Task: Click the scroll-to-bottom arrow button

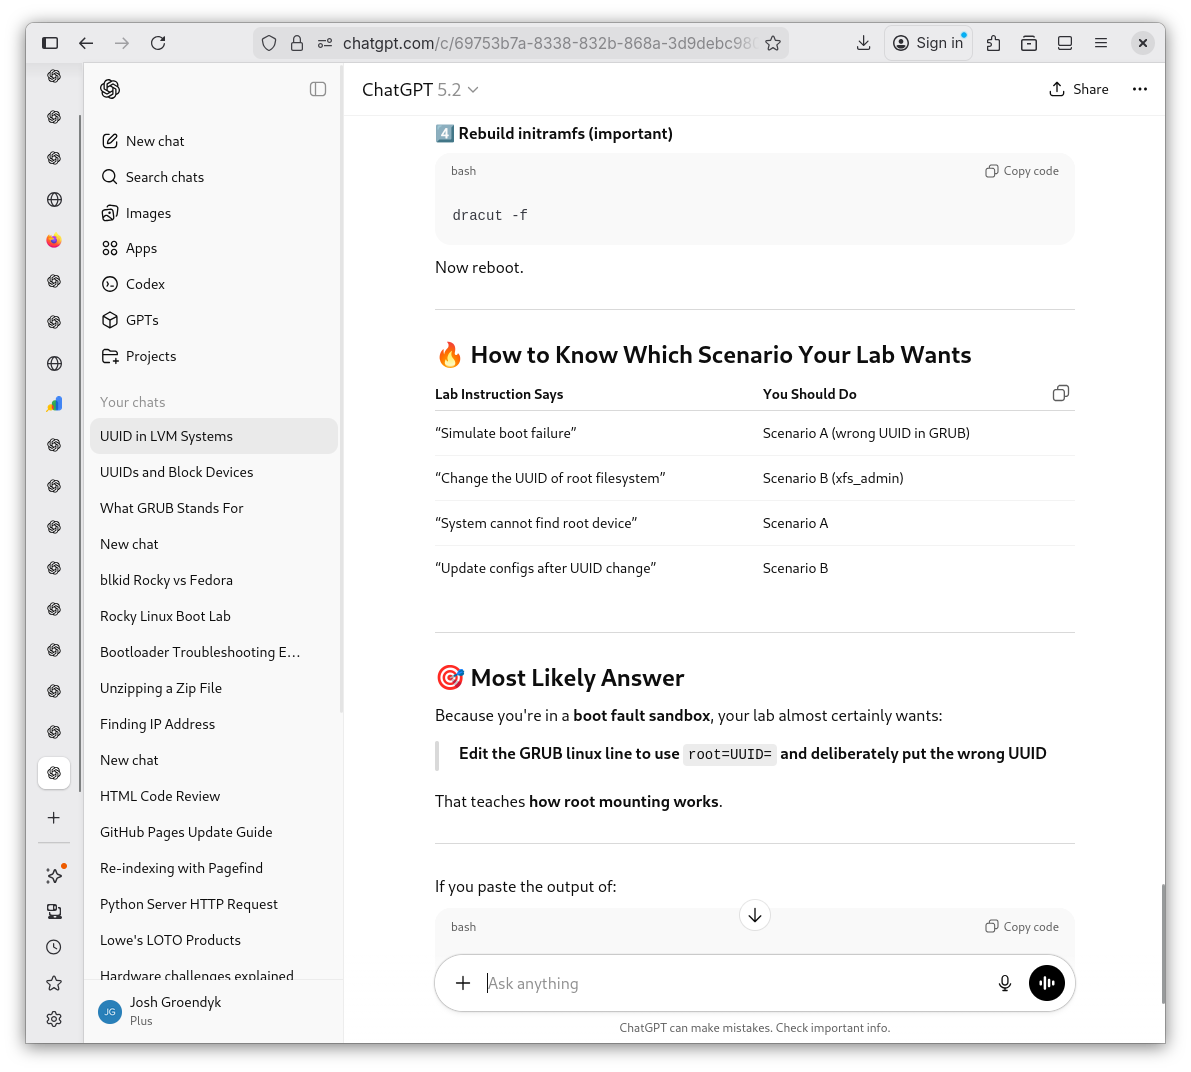Action: pyautogui.click(x=755, y=915)
